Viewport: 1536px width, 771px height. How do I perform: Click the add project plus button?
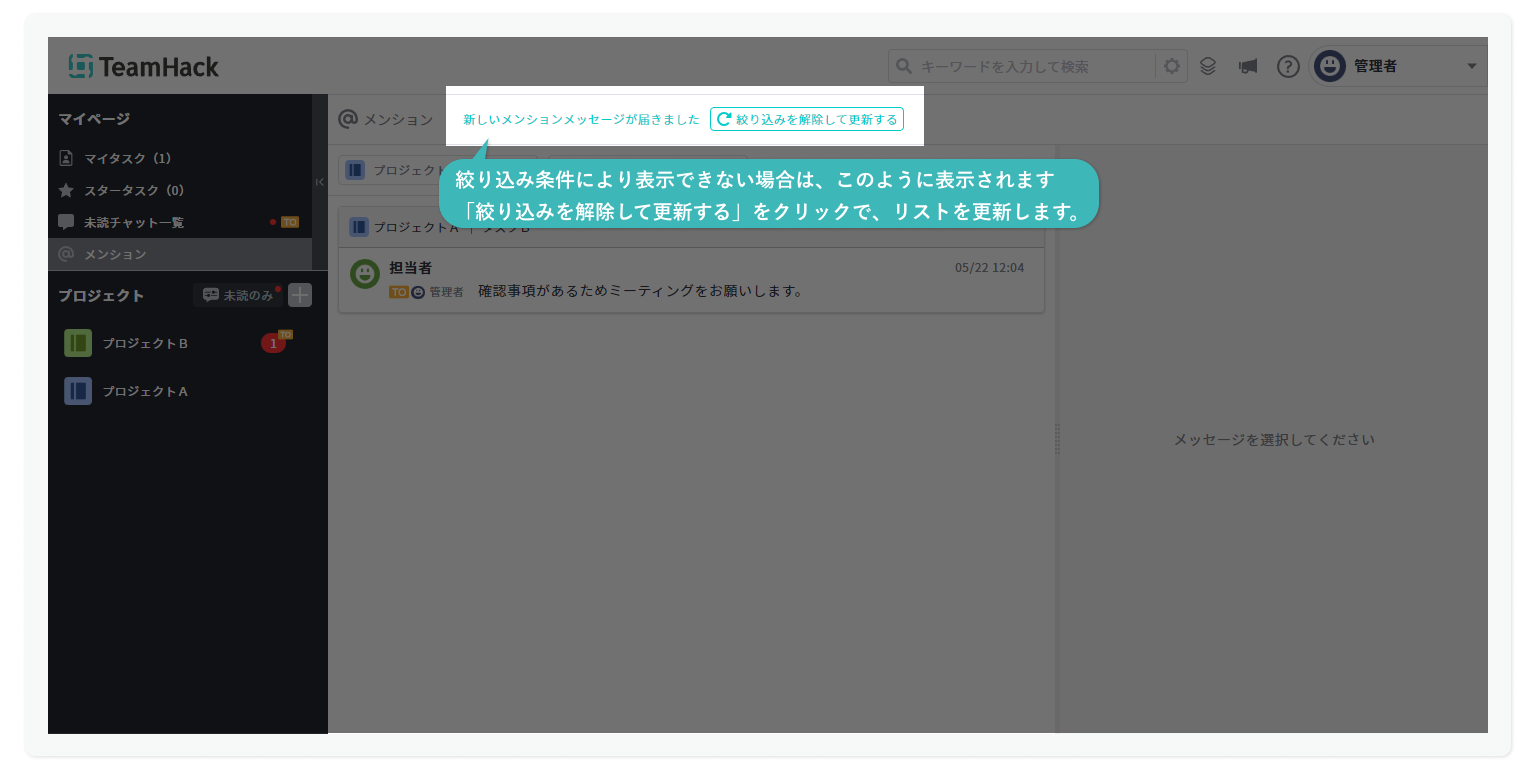click(x=300, y=295)
